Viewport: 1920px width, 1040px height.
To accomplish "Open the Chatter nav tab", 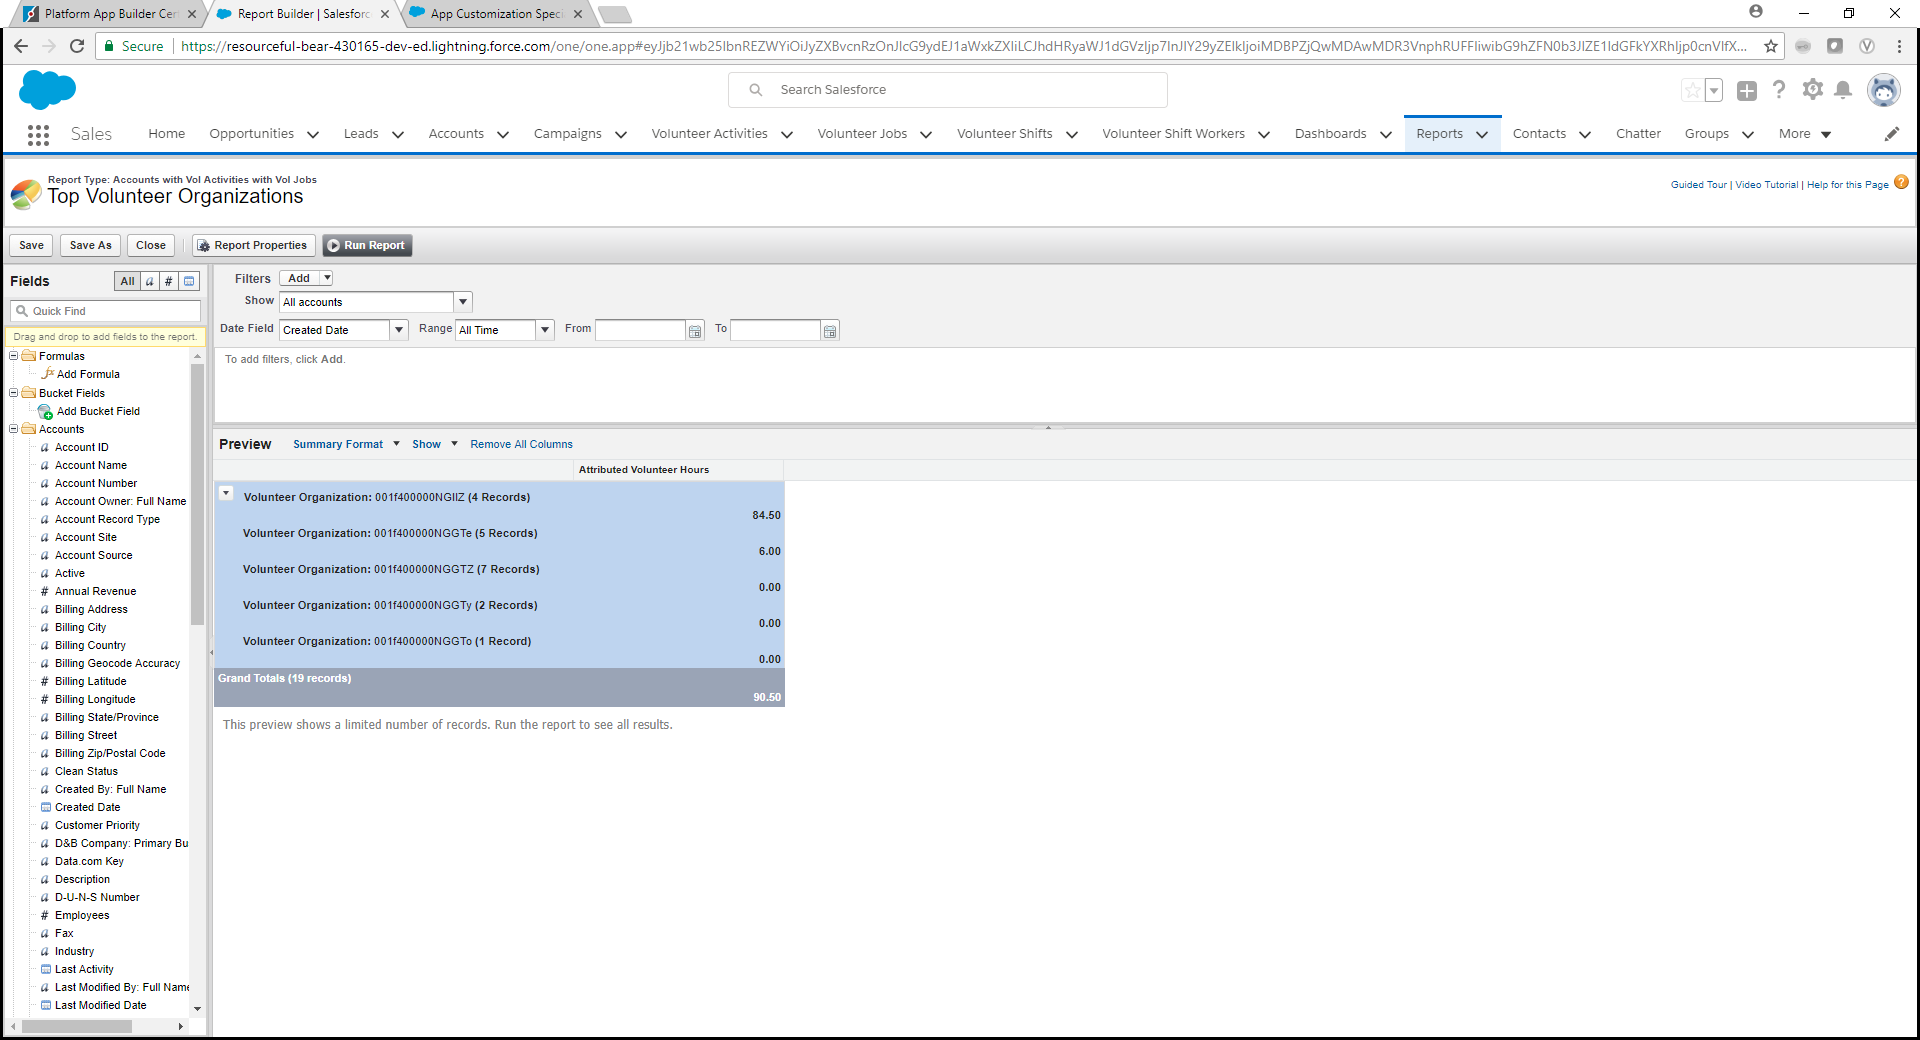I will click(1638, 134).
